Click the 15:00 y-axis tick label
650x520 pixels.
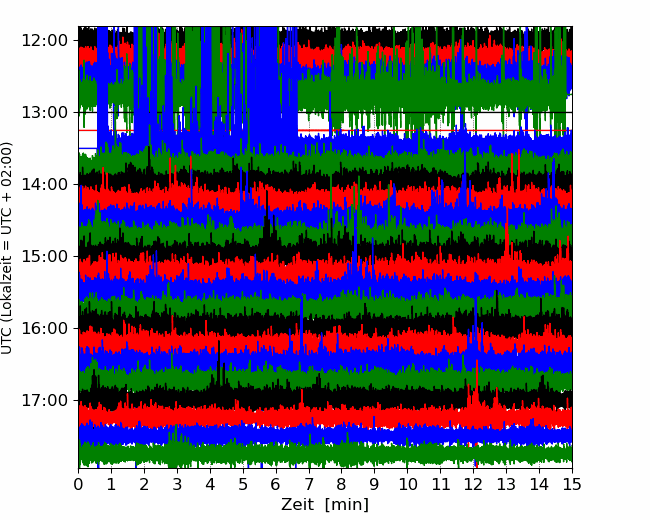point(44,256)
